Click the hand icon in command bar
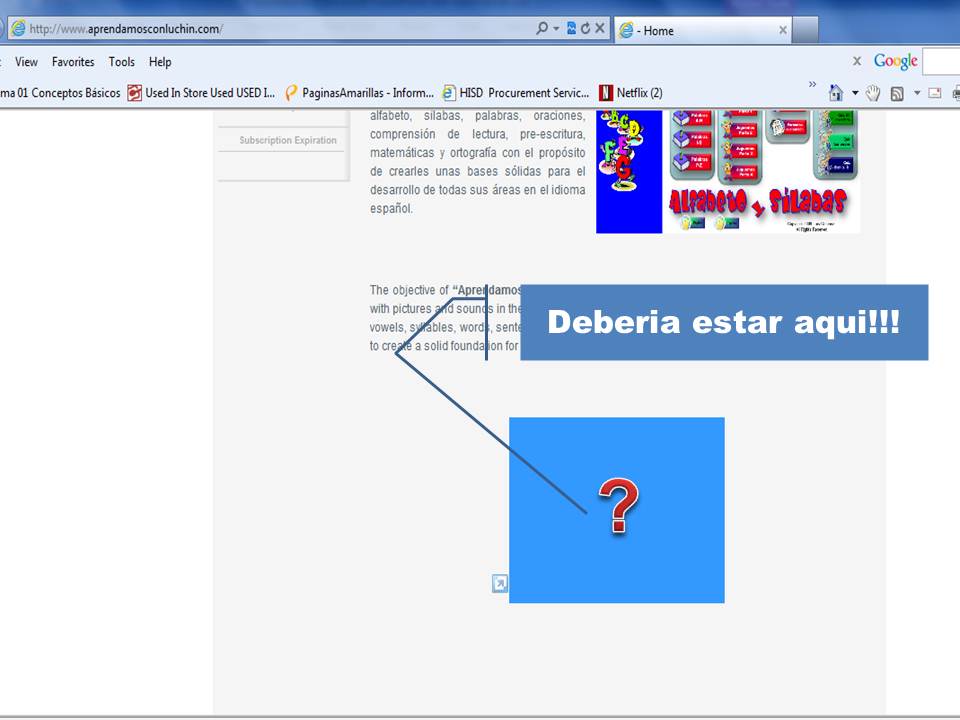Screen dimensions: 960x720 [x=872, y=93]
